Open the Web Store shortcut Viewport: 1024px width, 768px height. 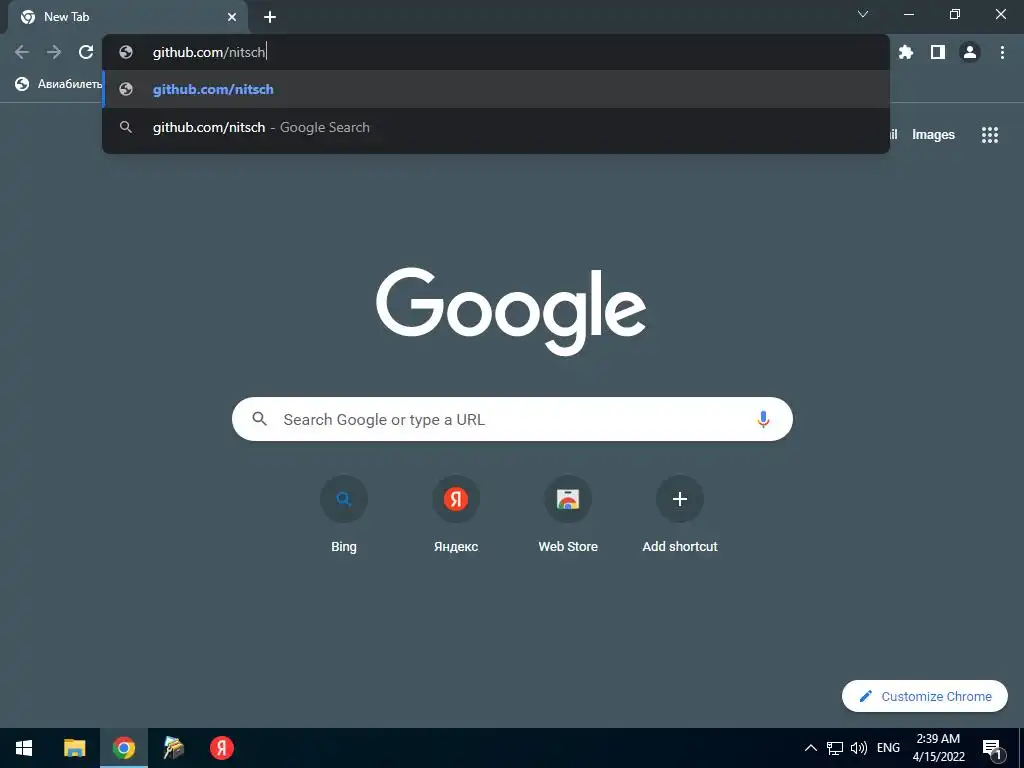click(568, 516)
